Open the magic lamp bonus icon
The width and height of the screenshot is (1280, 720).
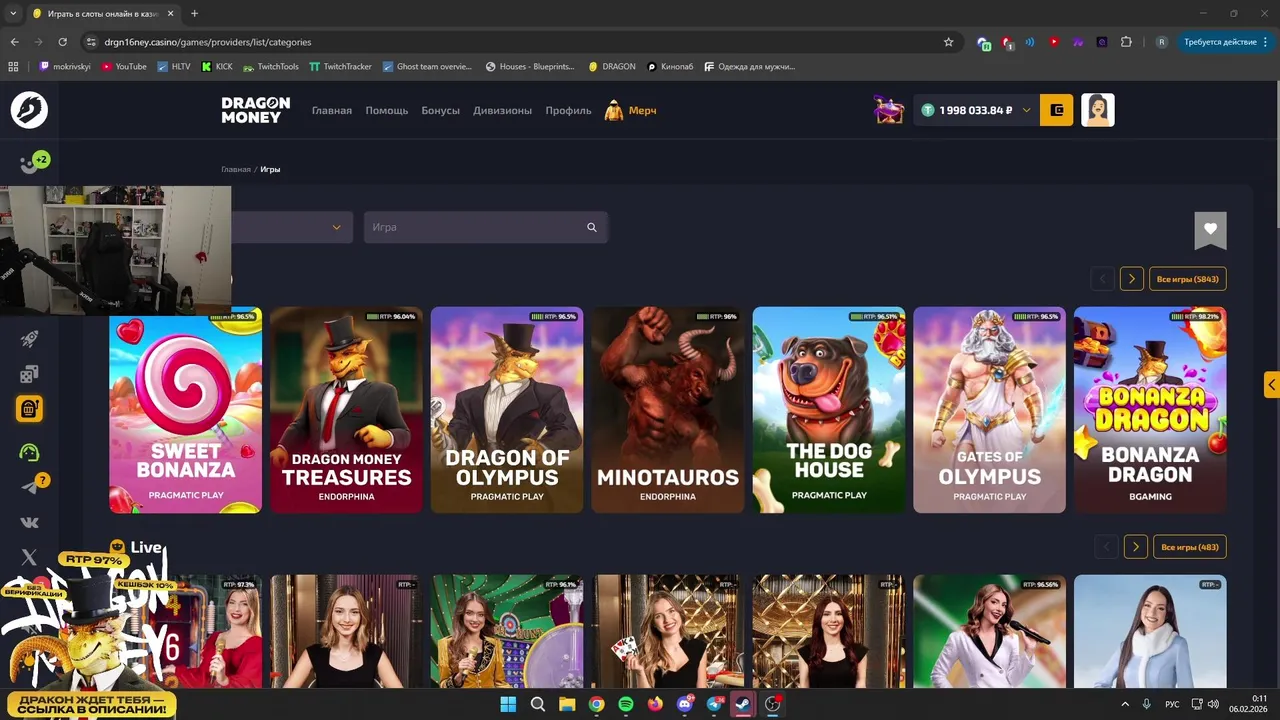(x=889, y=110)
